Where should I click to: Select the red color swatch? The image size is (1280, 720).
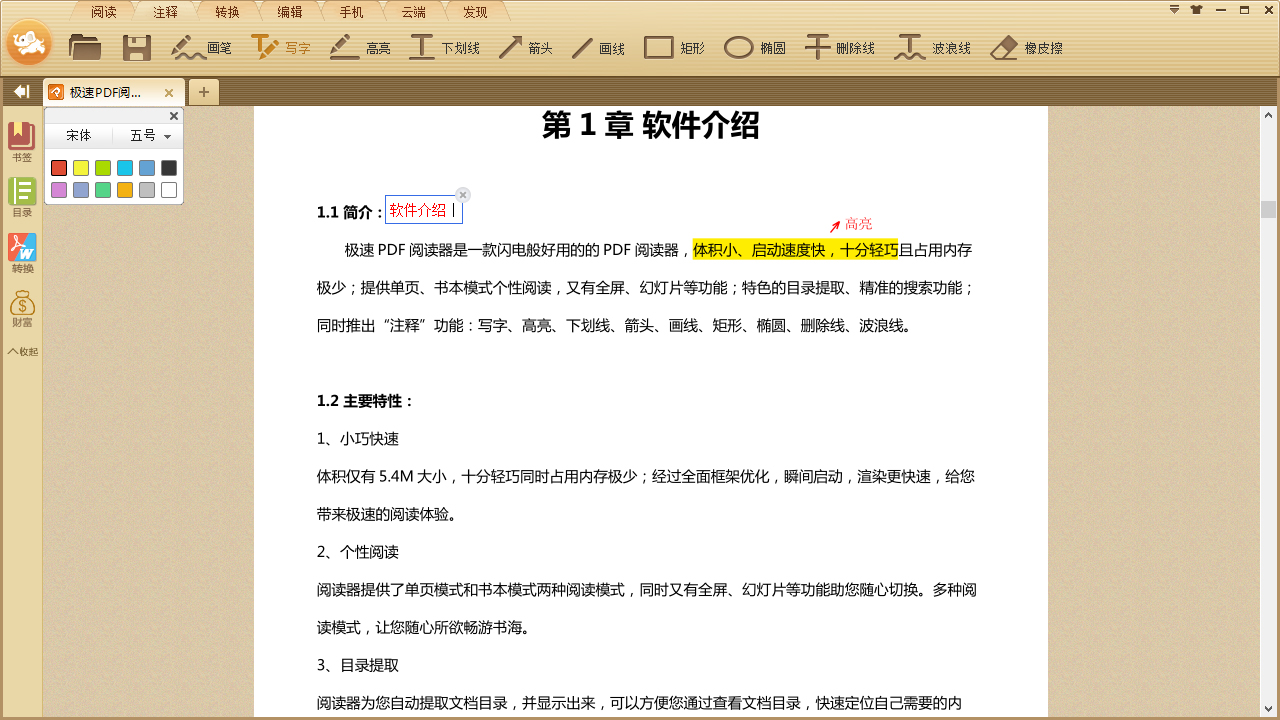click(x=58, y=167)
